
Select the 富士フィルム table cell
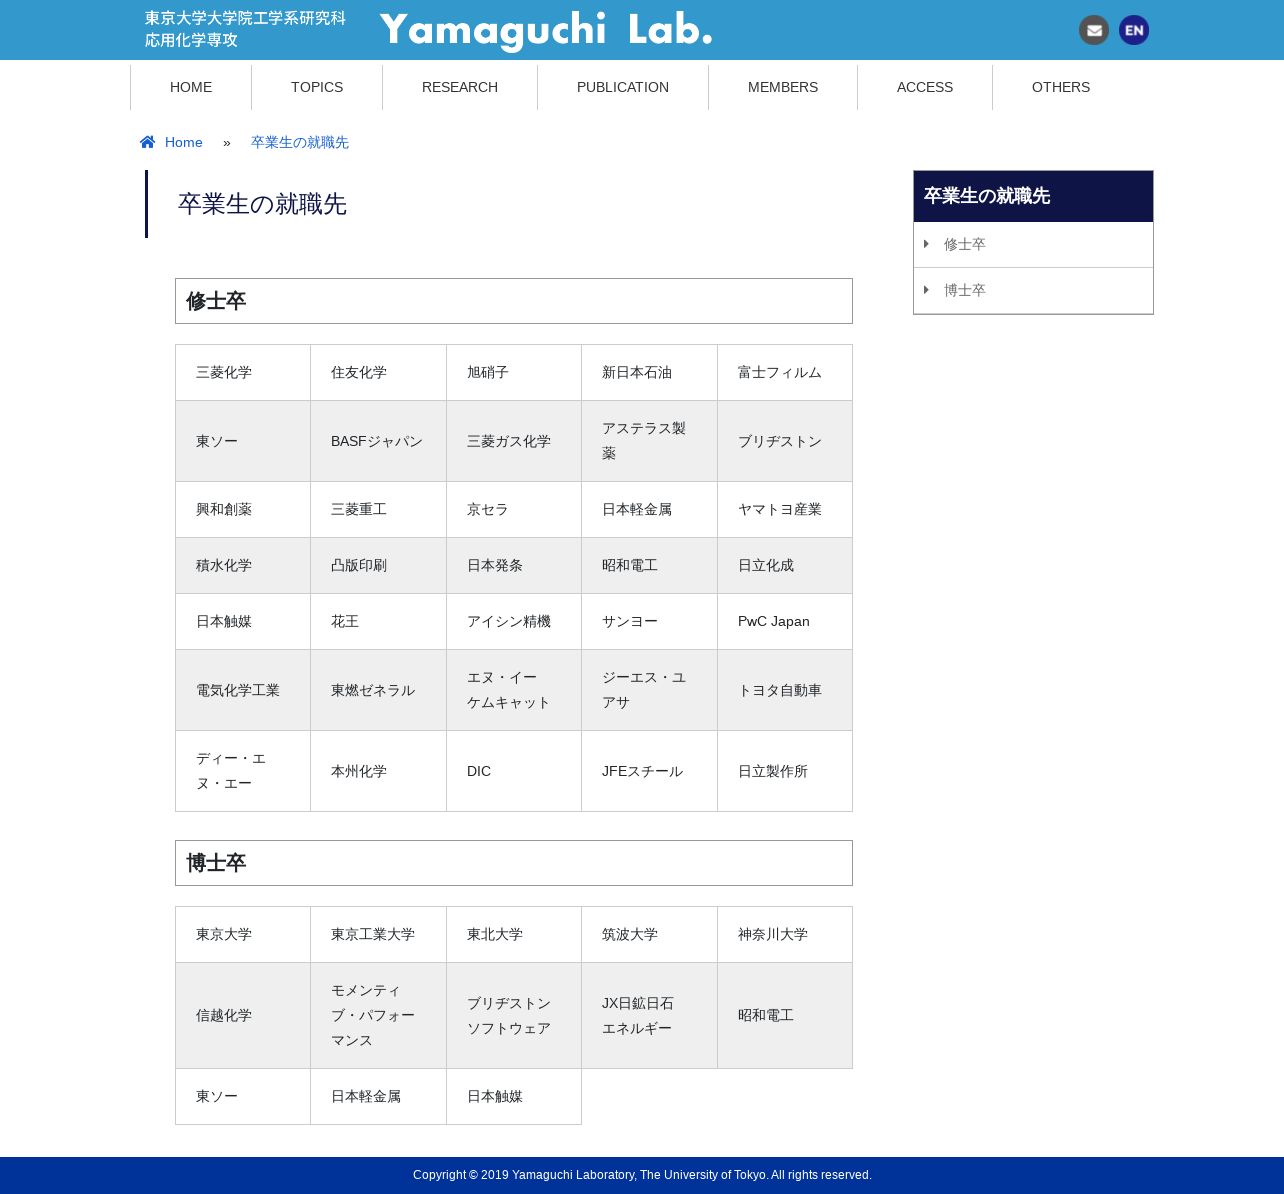click(785, 372)
